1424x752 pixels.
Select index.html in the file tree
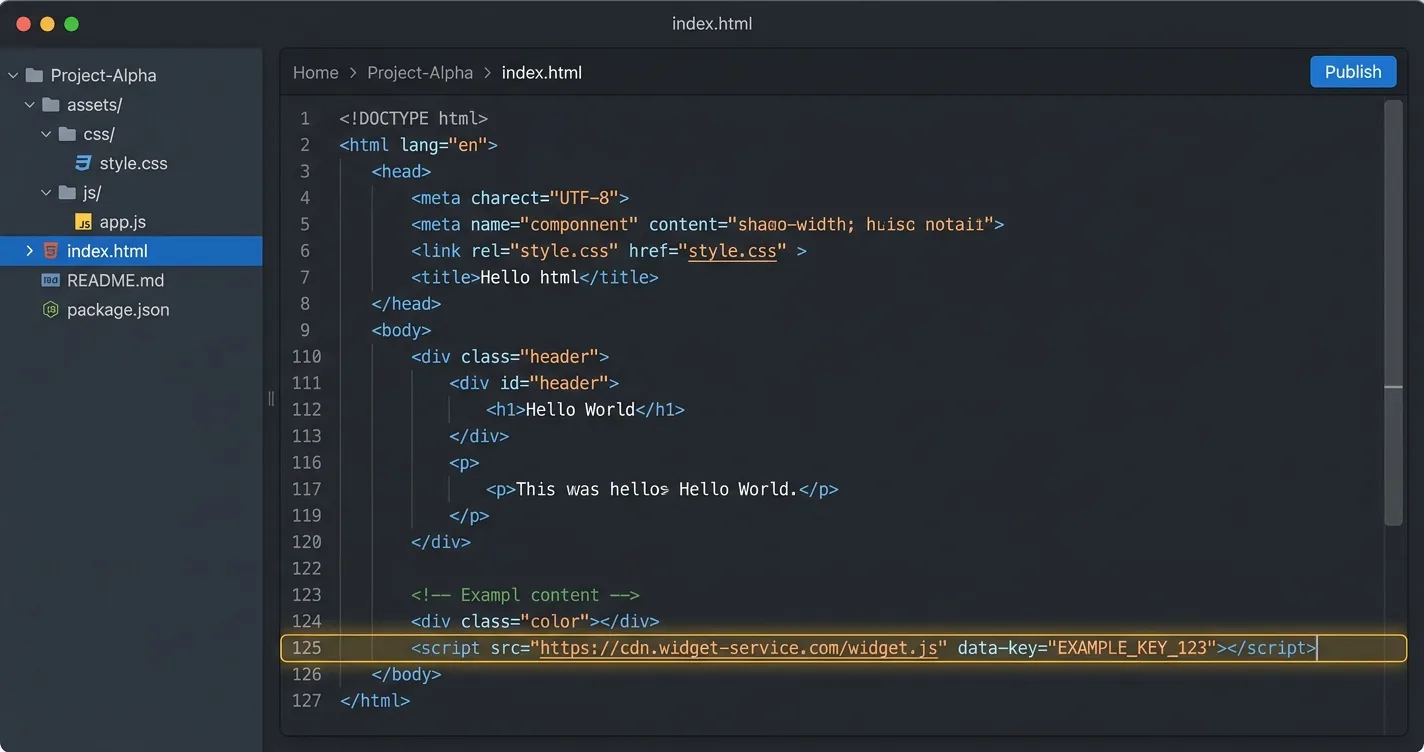click(x=107, y=251)
